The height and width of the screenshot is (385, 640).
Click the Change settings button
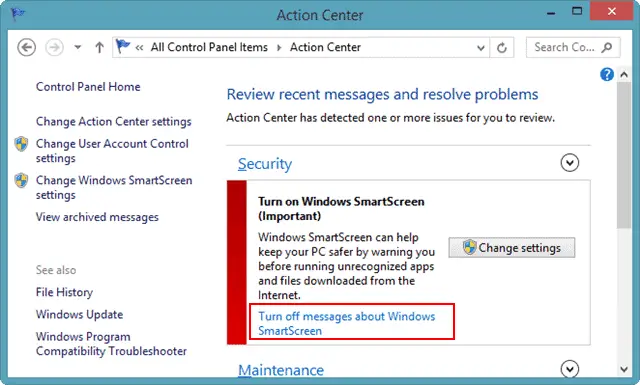511,247
